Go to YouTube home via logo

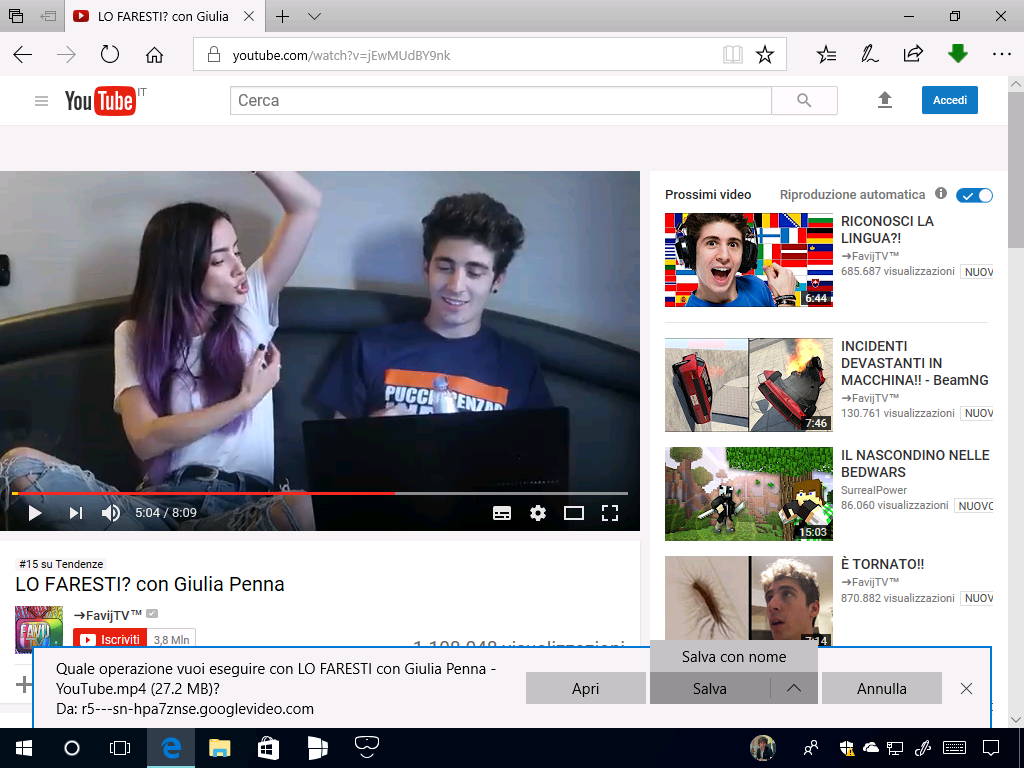[x=100, y=101]
